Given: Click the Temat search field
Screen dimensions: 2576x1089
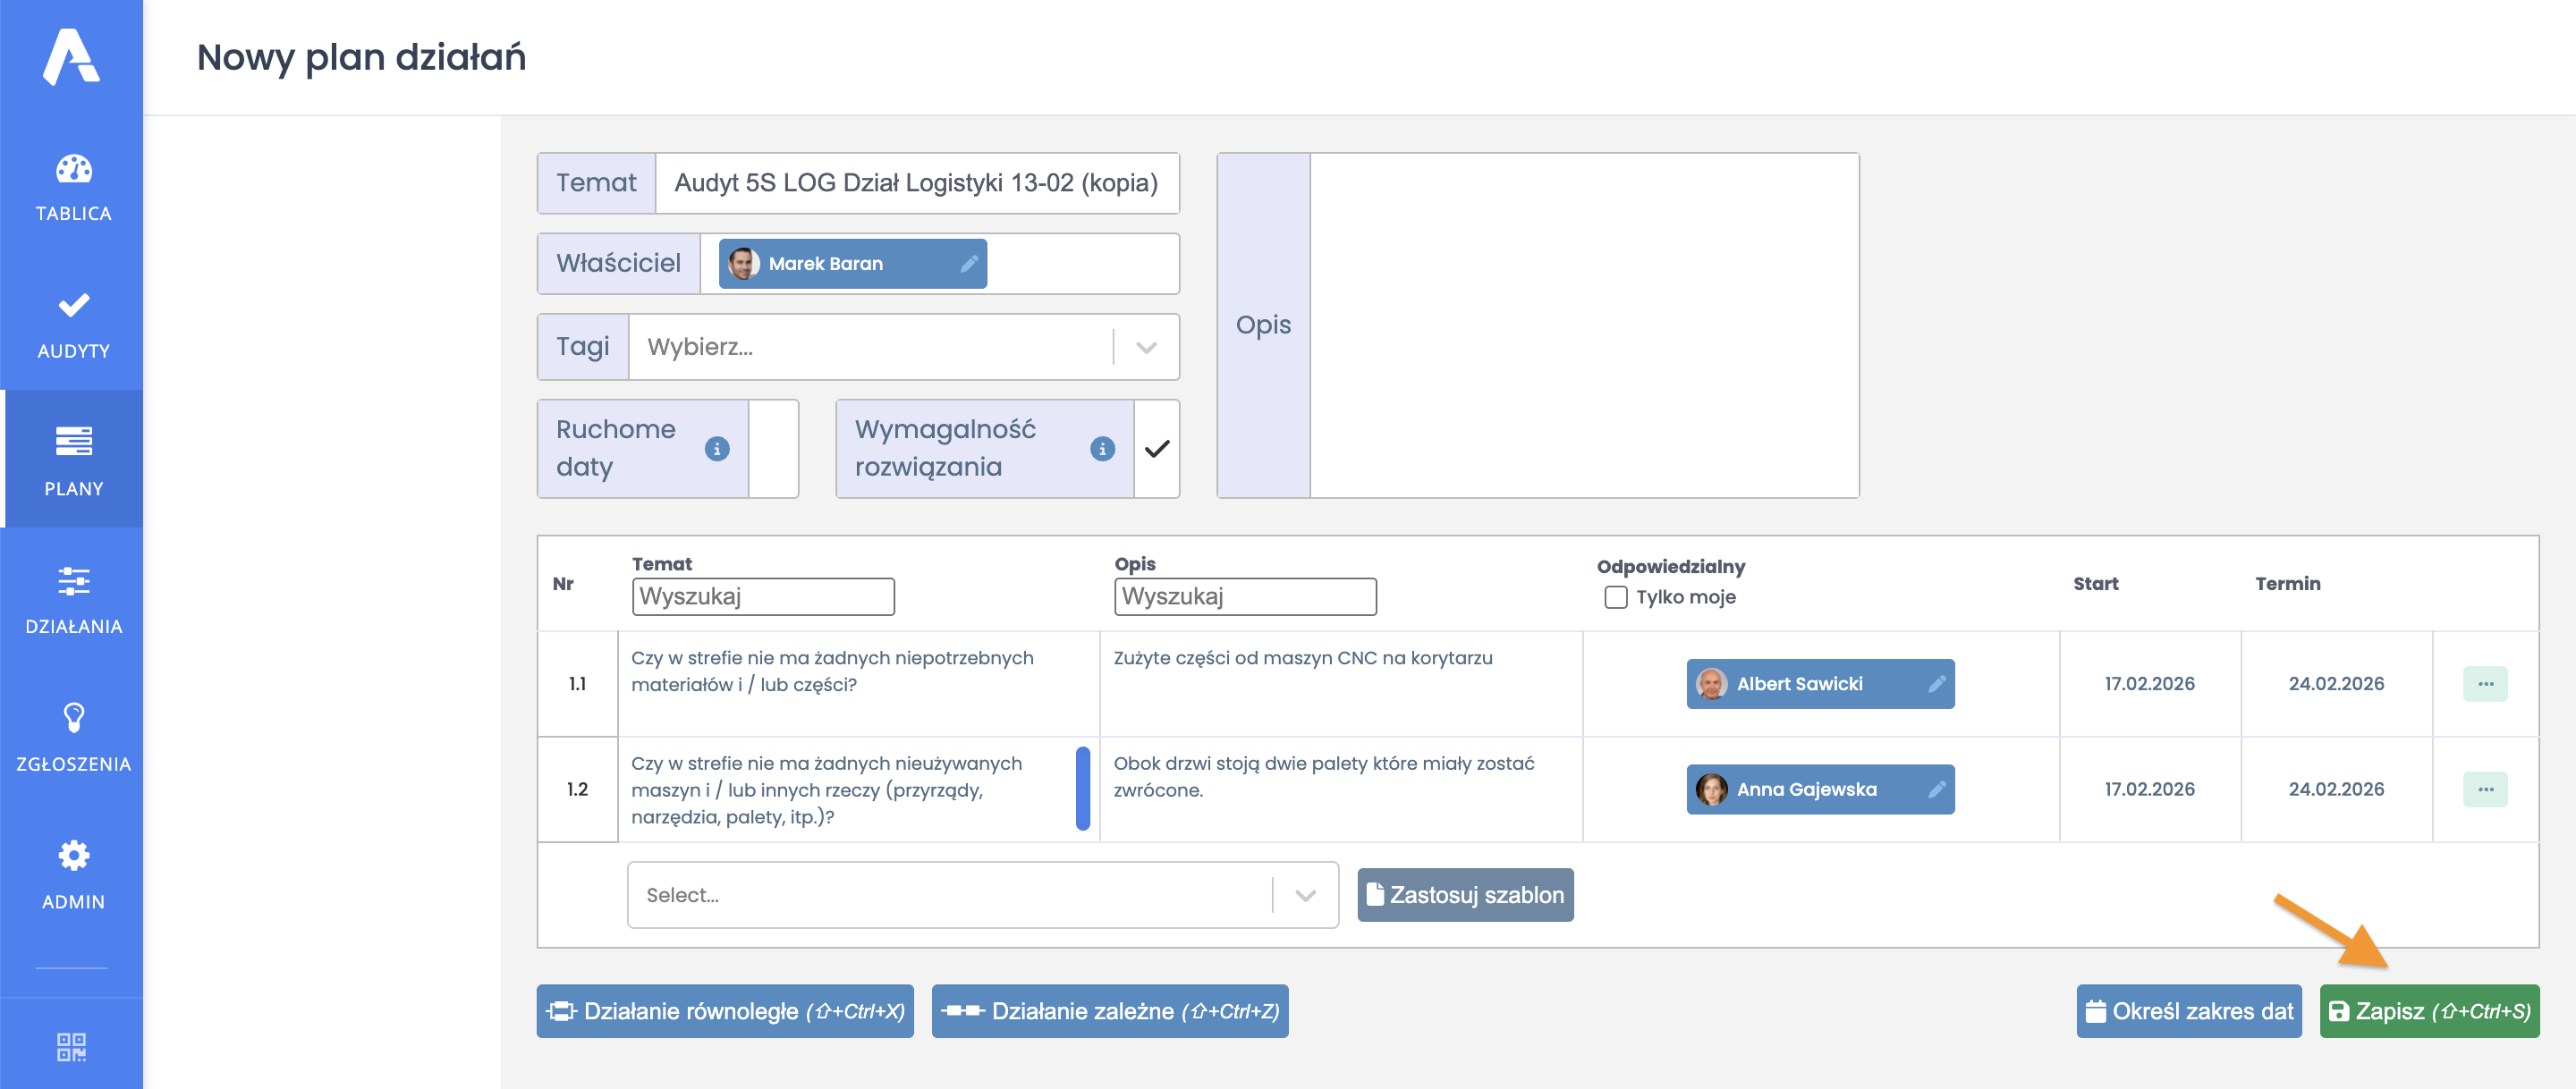Looking at the screenshot, I should point(762,597).
